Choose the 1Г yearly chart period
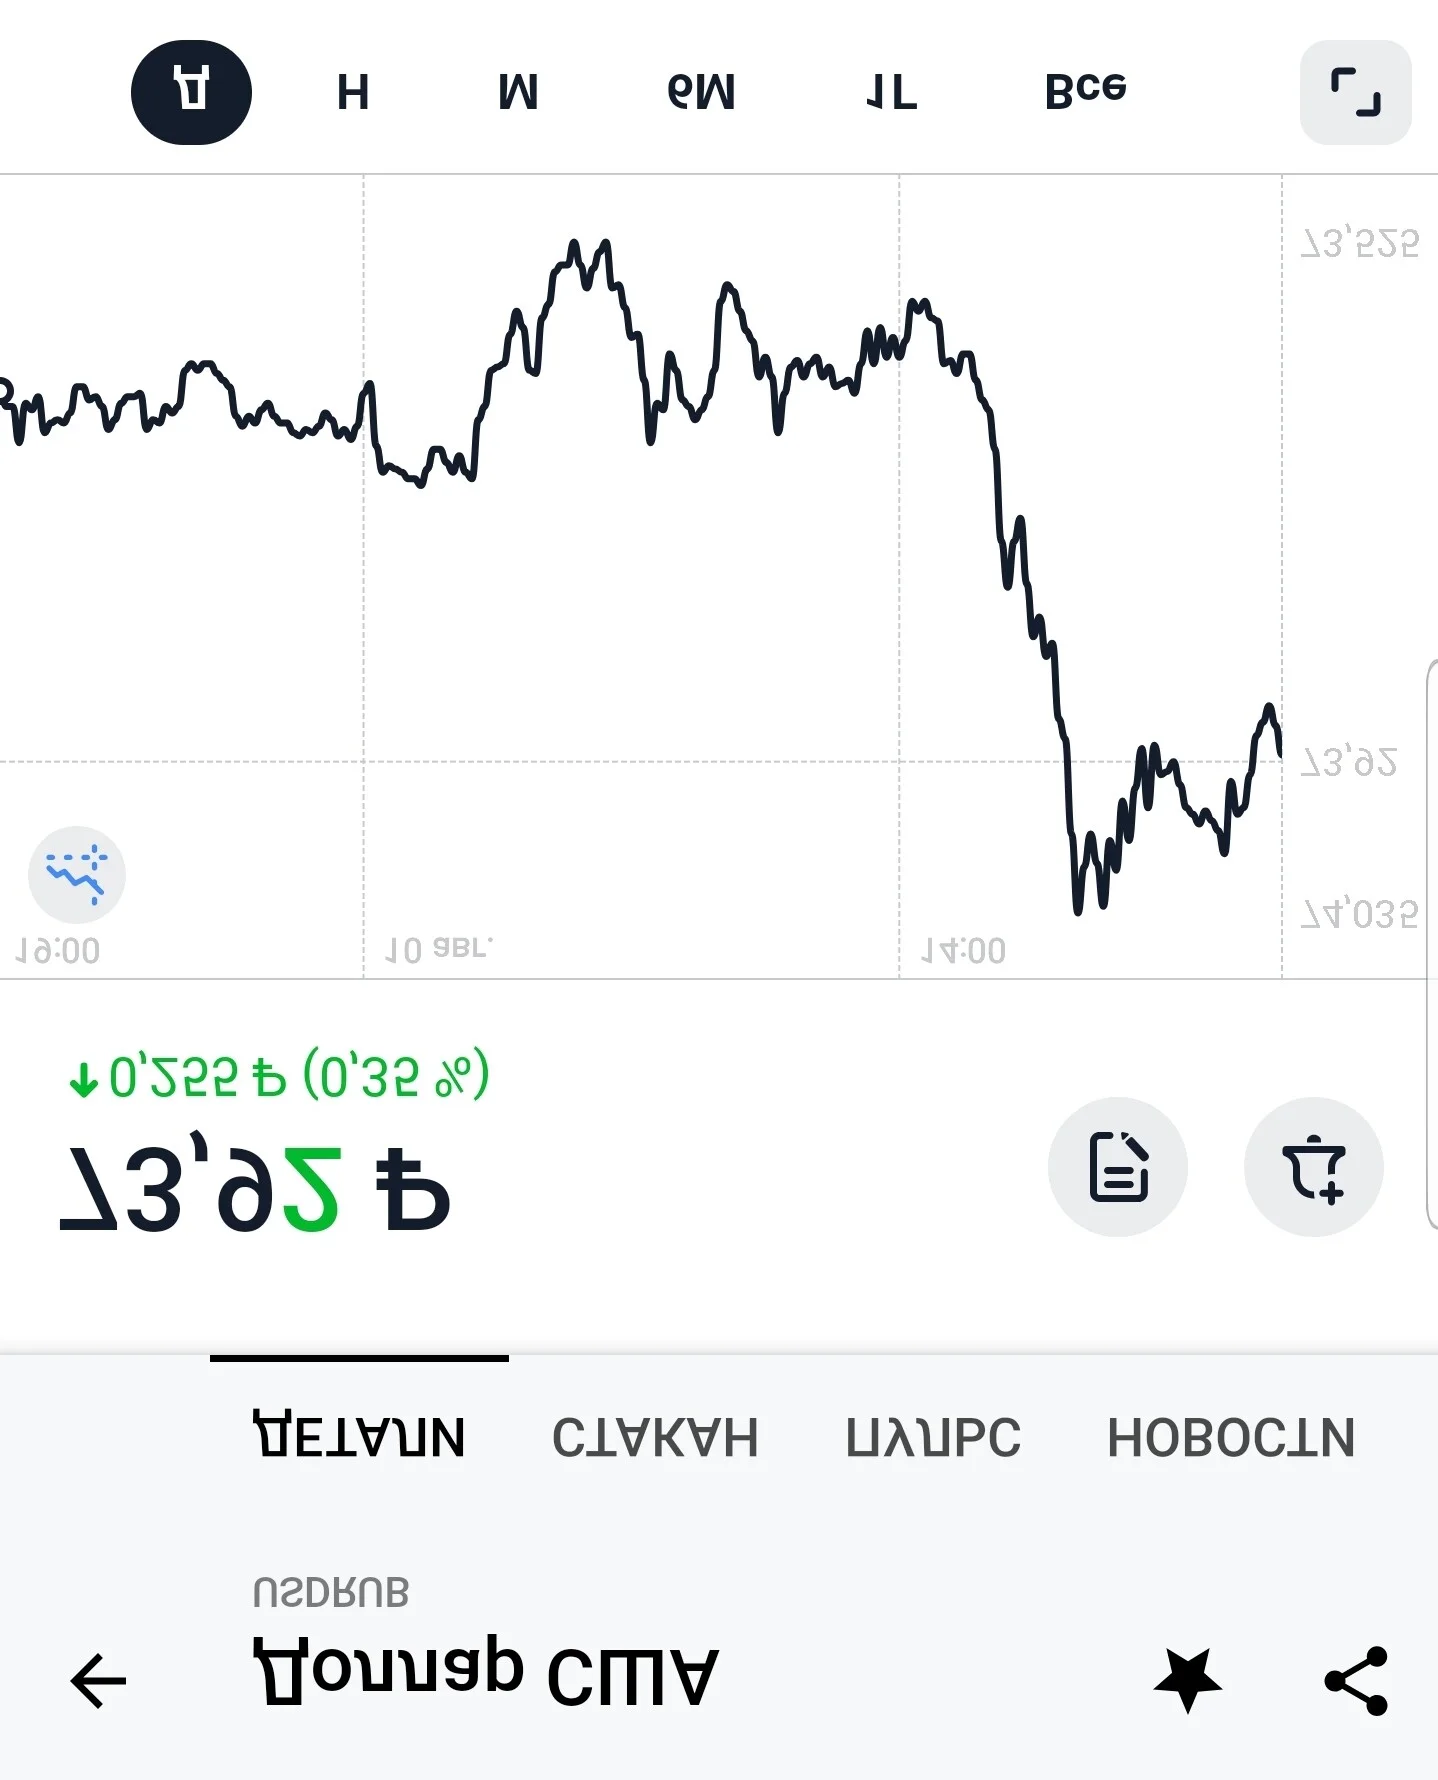This screenshot has width=1438, height=1780. pos(891,92)
